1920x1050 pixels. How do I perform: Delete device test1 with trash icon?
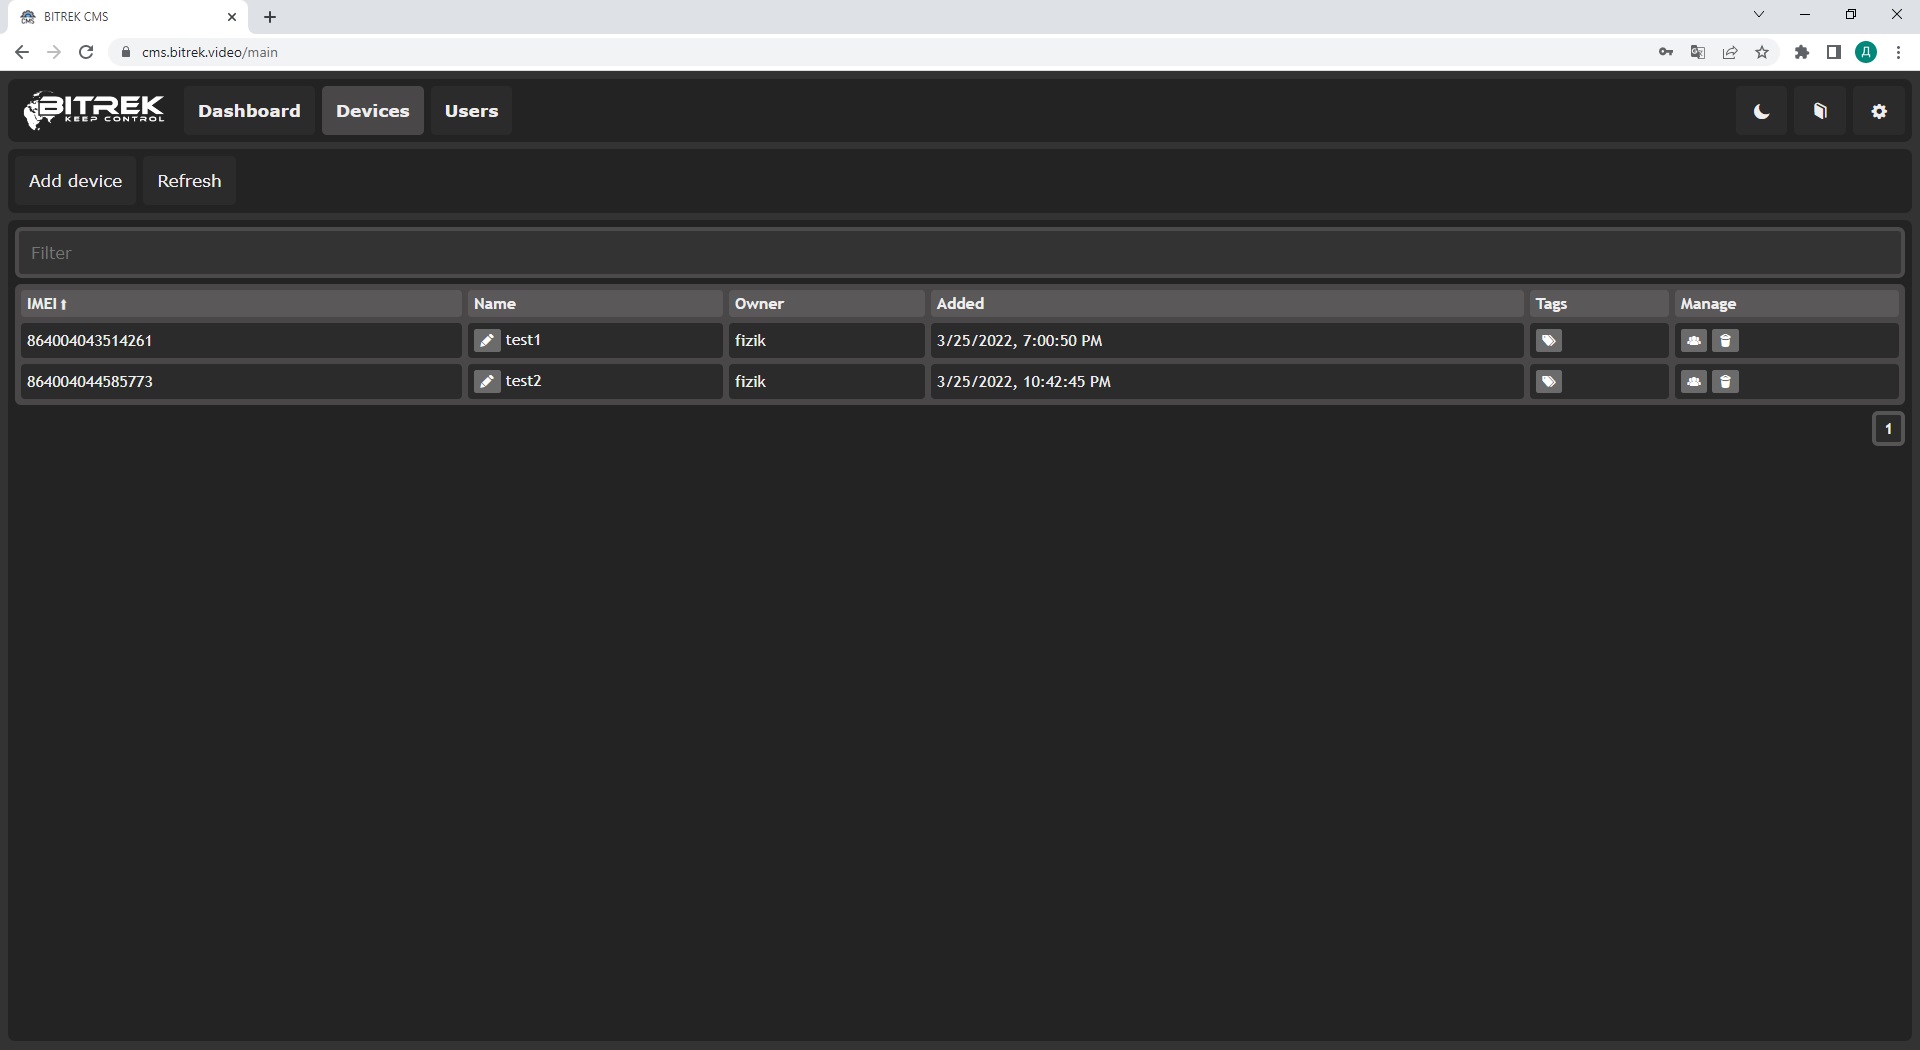click(1725, 341)
